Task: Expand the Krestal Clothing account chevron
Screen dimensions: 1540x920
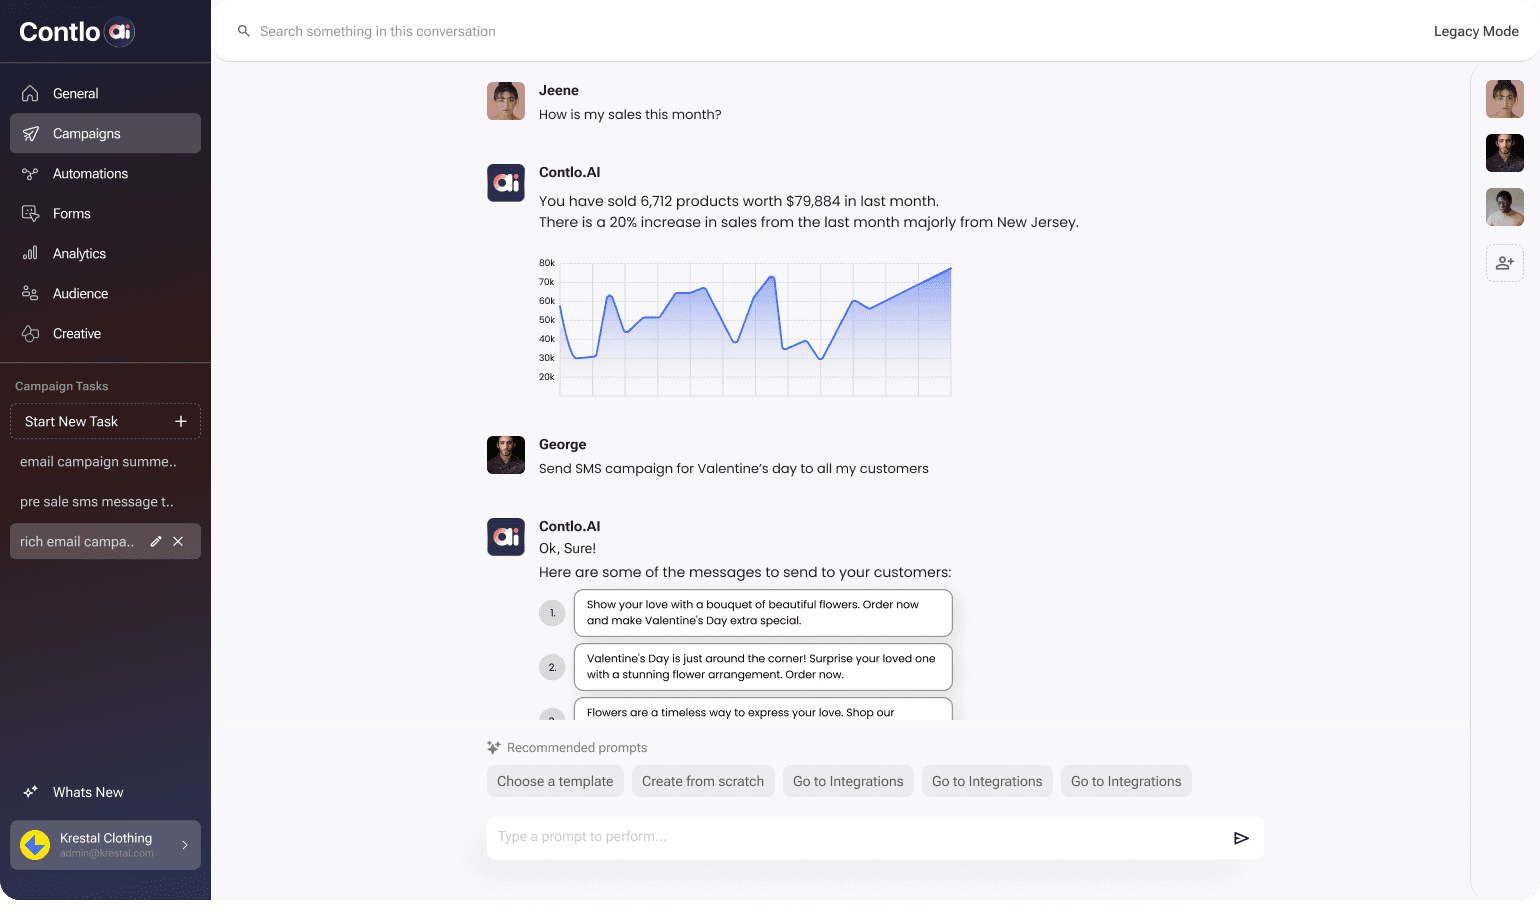Action: coord(185,844)
